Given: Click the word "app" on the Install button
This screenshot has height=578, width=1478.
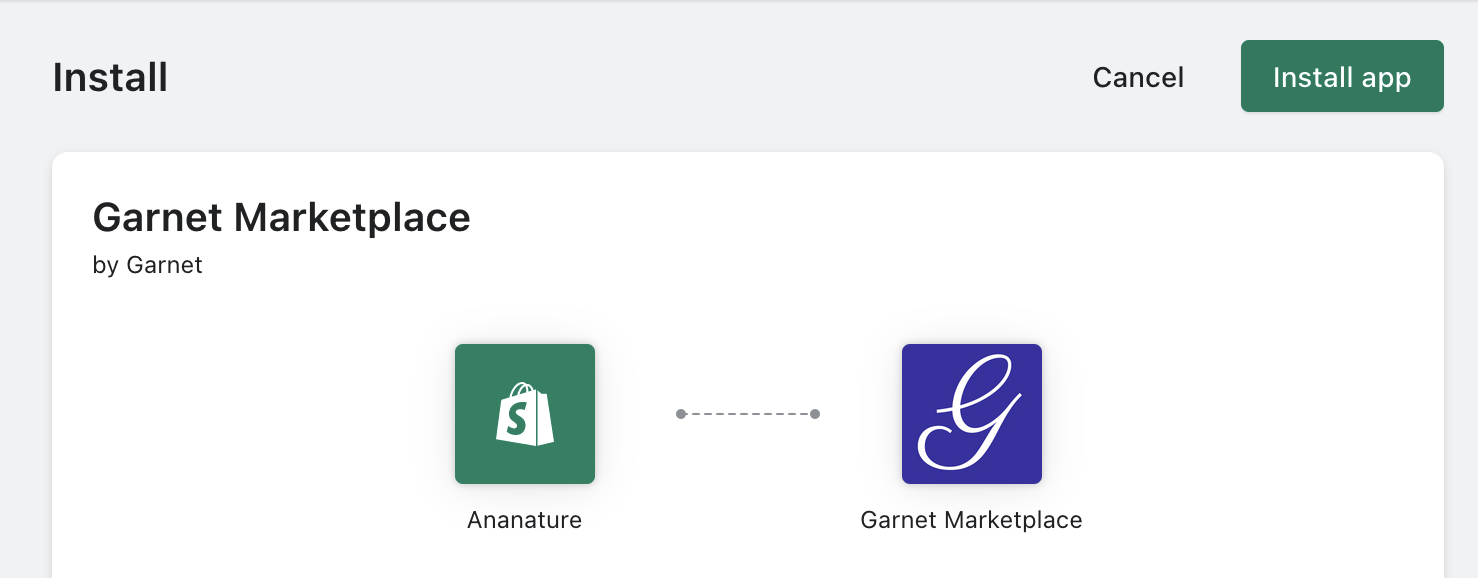Looking at the screenshot, I should (x=1385, y=78).
